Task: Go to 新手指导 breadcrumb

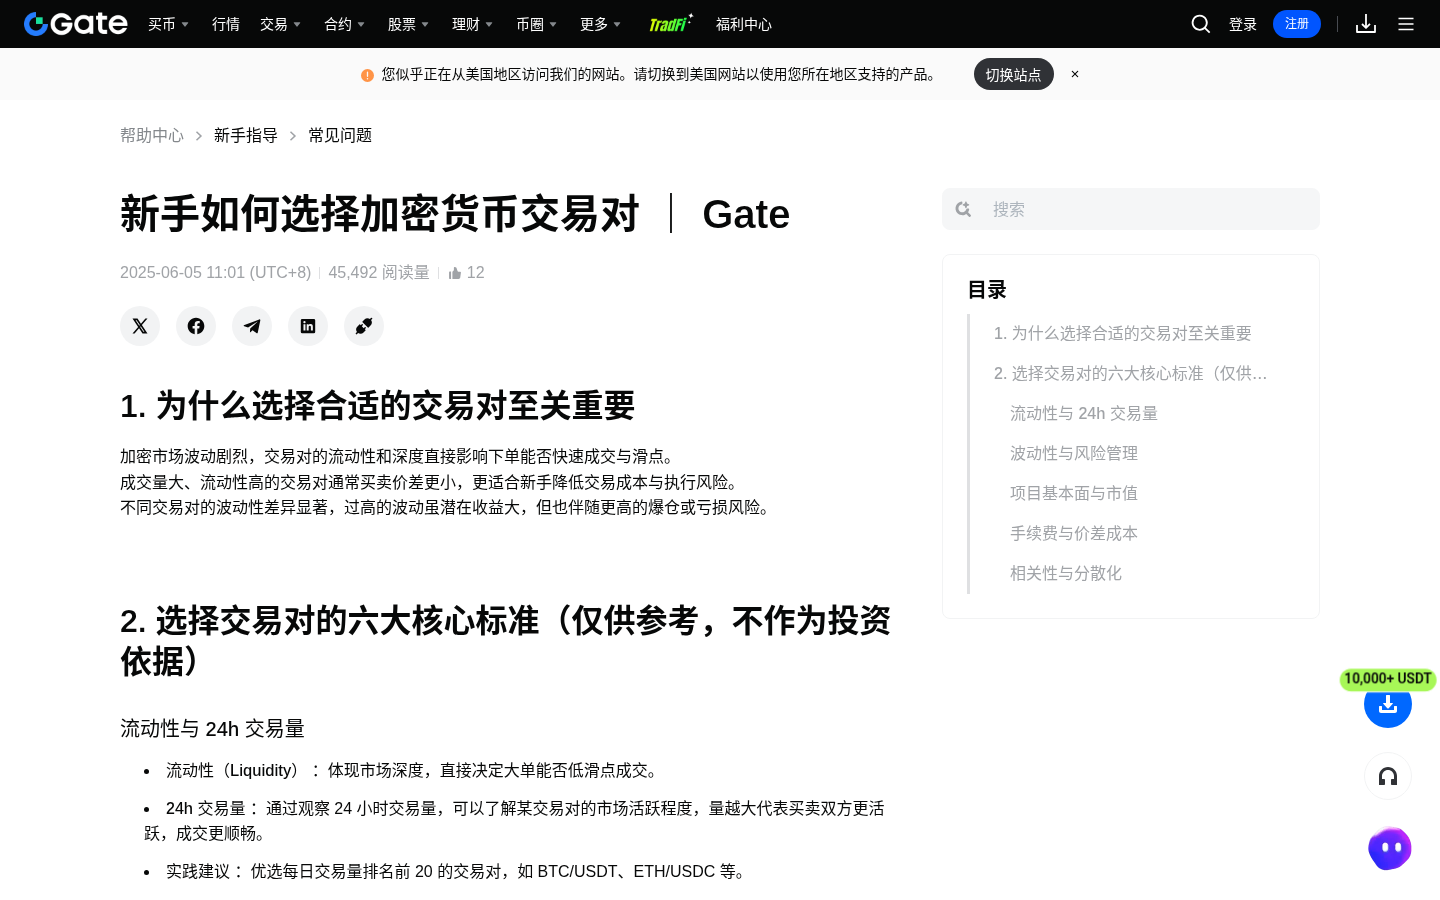Action: click(x=246, y=135)
